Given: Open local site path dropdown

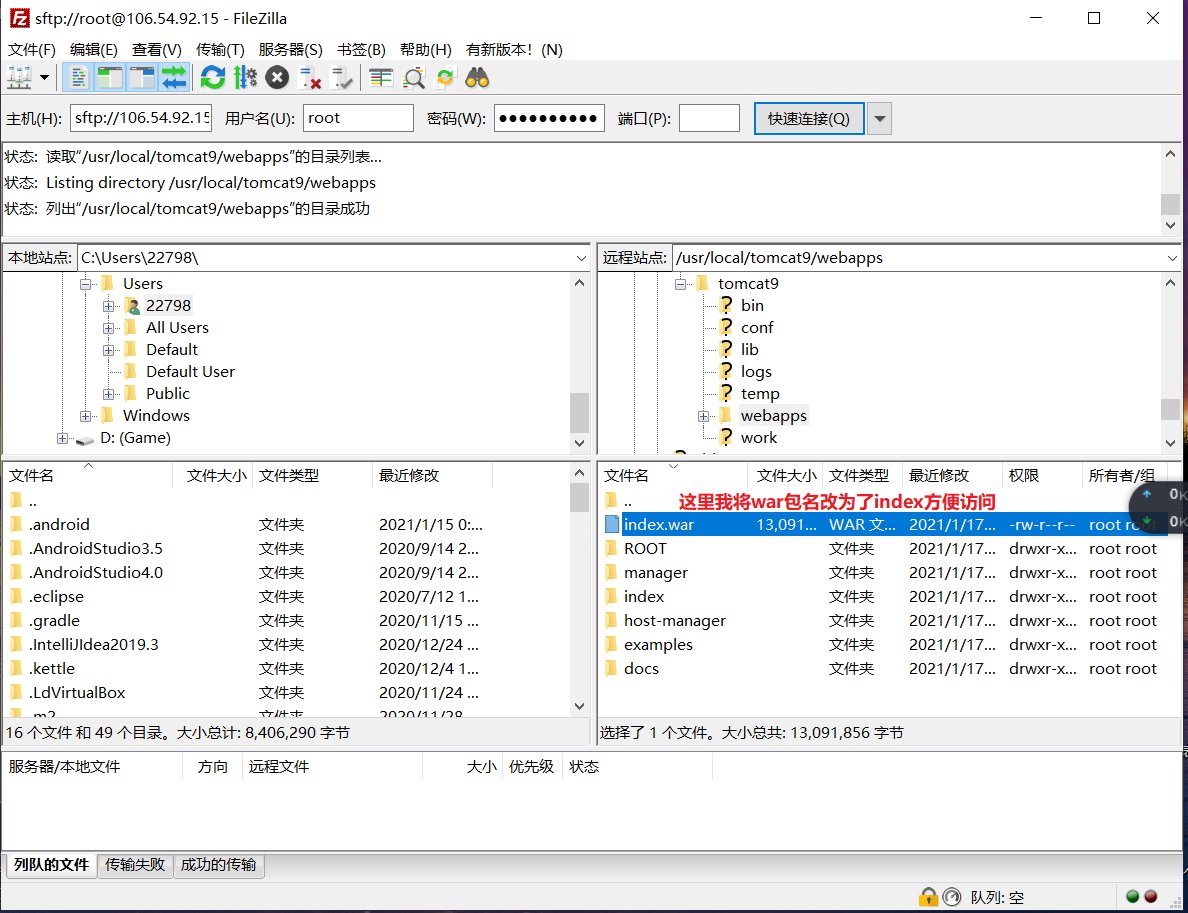Looking at the screenshot, I should [581, 258].
